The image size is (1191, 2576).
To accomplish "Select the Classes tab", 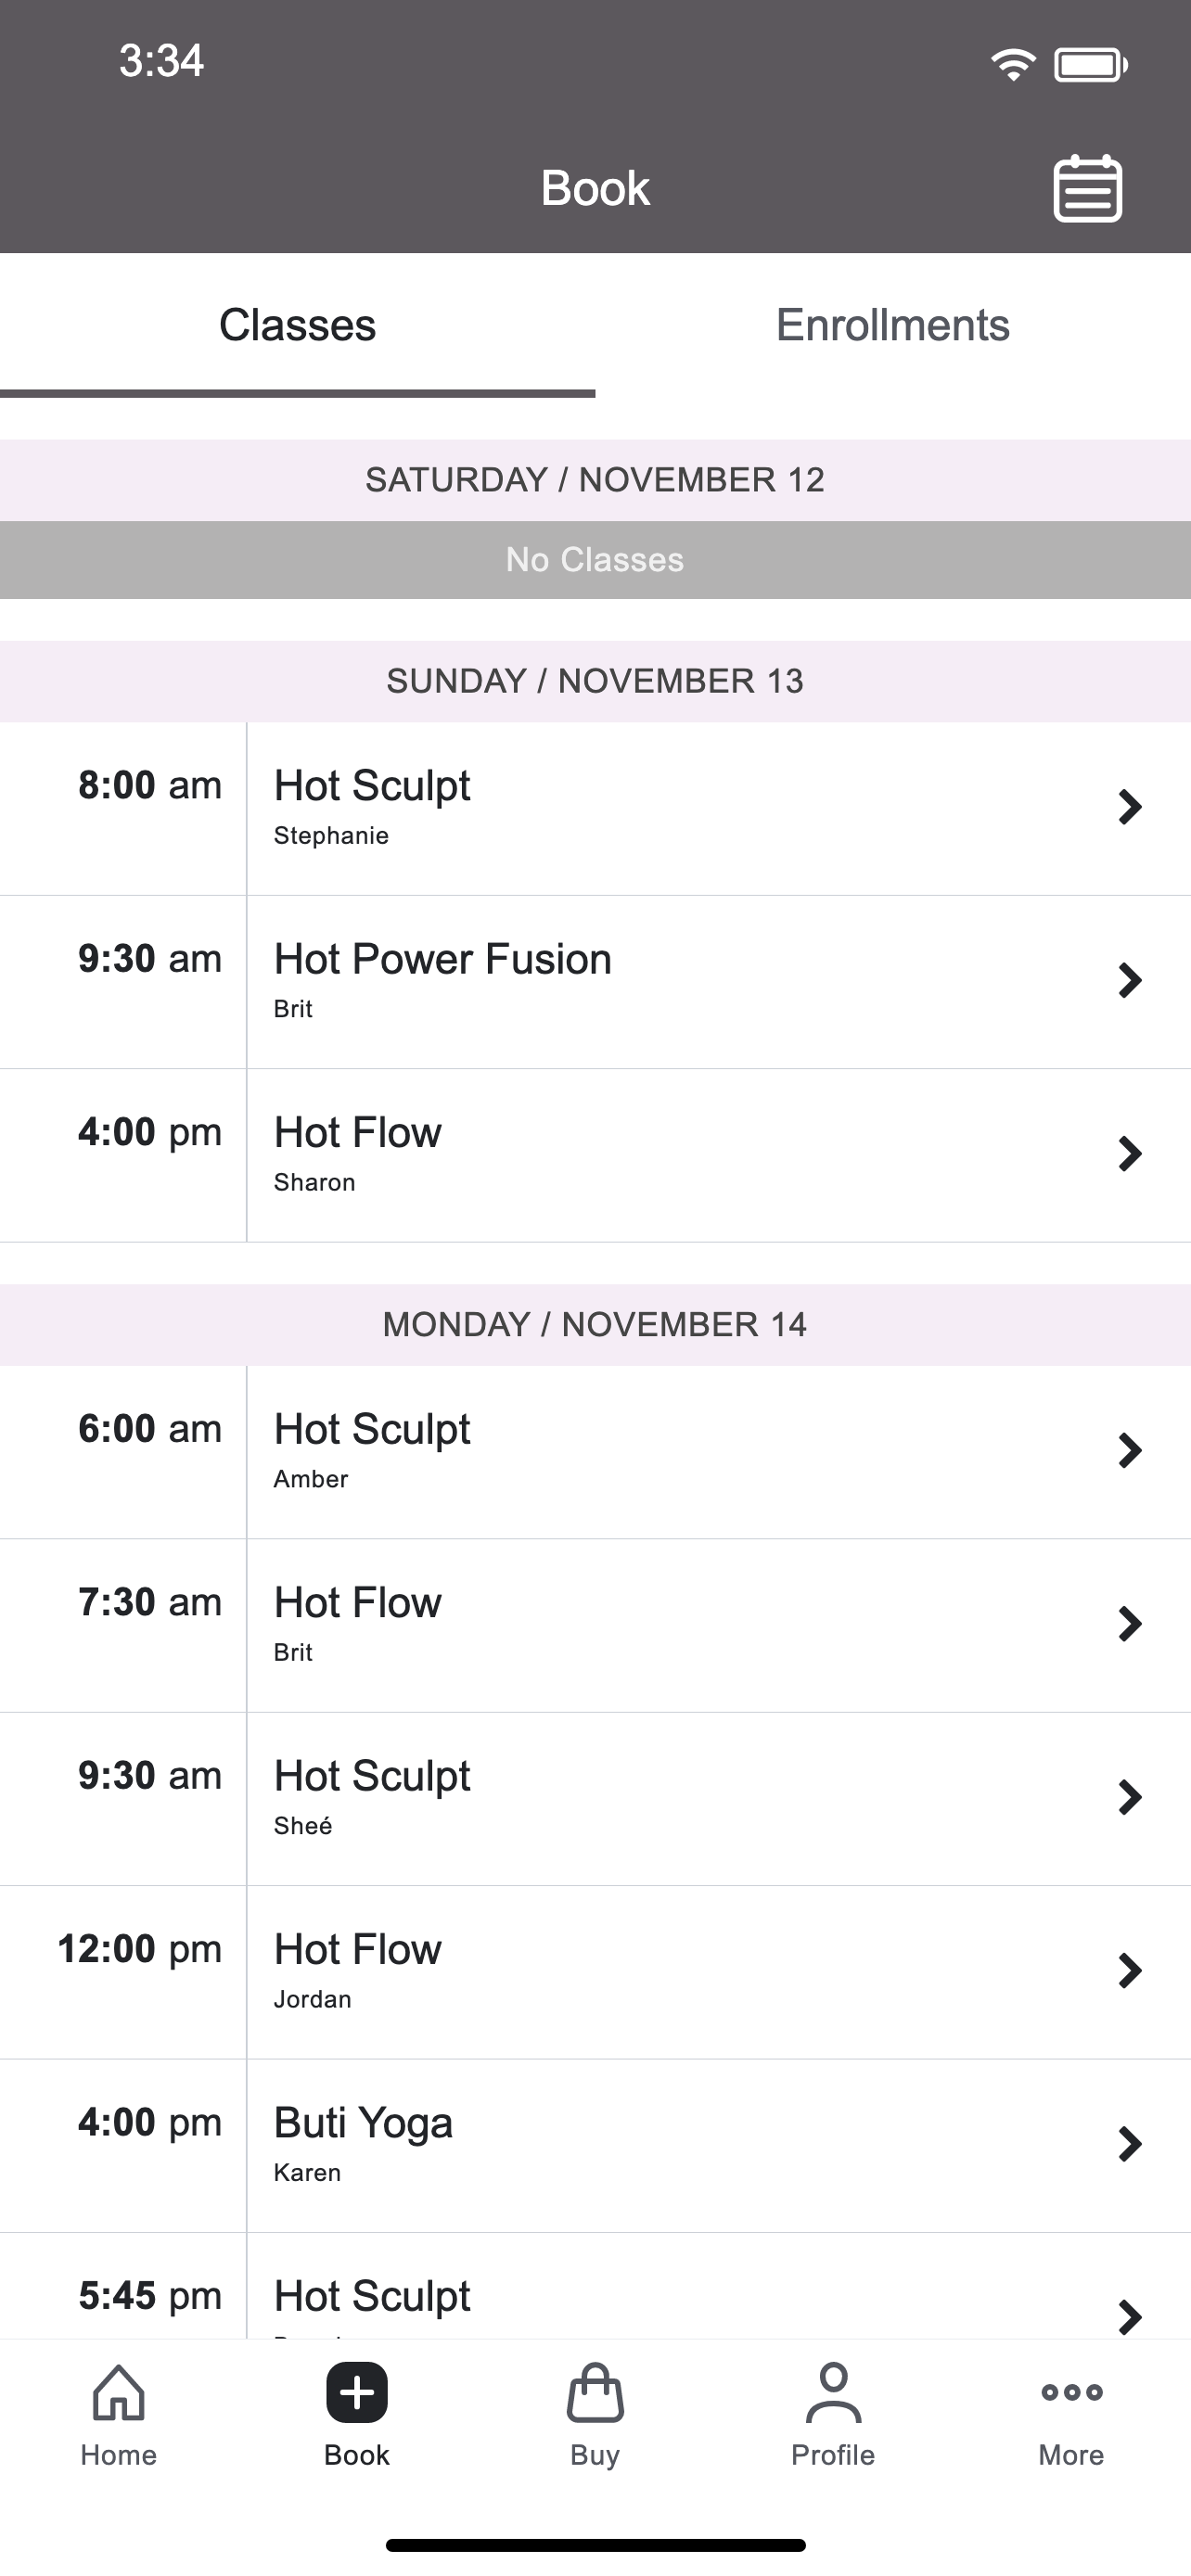I will coord(298,326).
